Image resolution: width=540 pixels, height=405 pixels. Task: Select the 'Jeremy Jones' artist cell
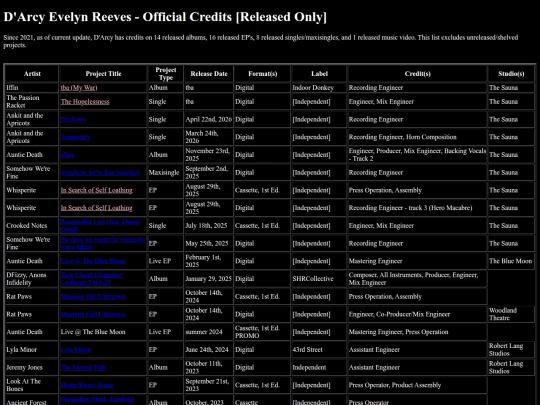pyautogui.click(x=32, y=367)
